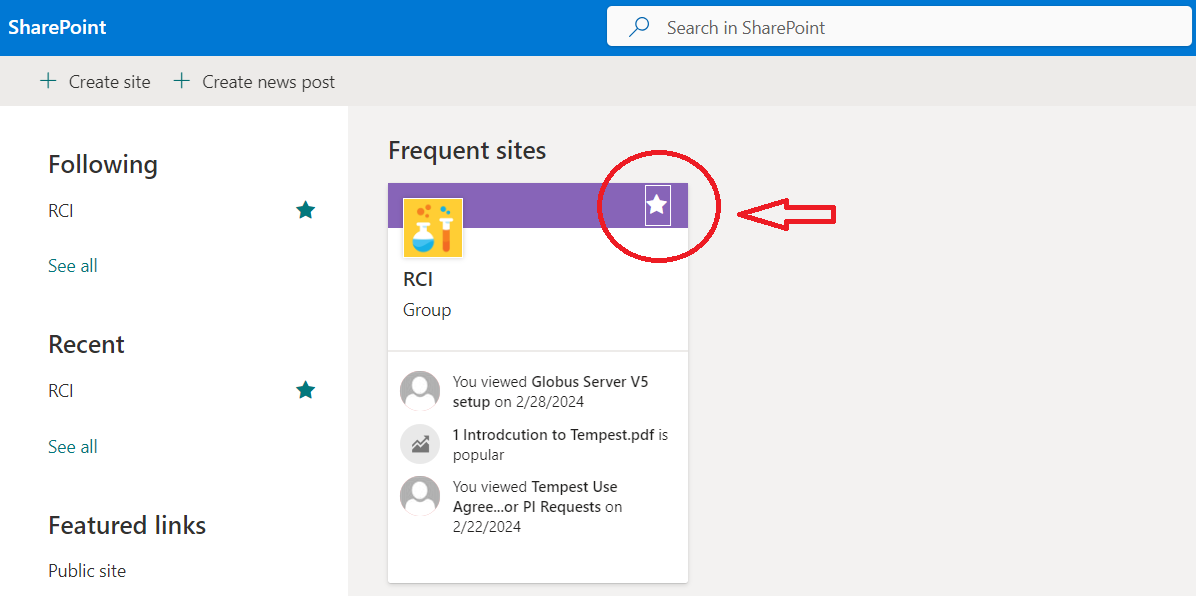Open the RCI card title

pyautogui.click(x=418, y=280)
